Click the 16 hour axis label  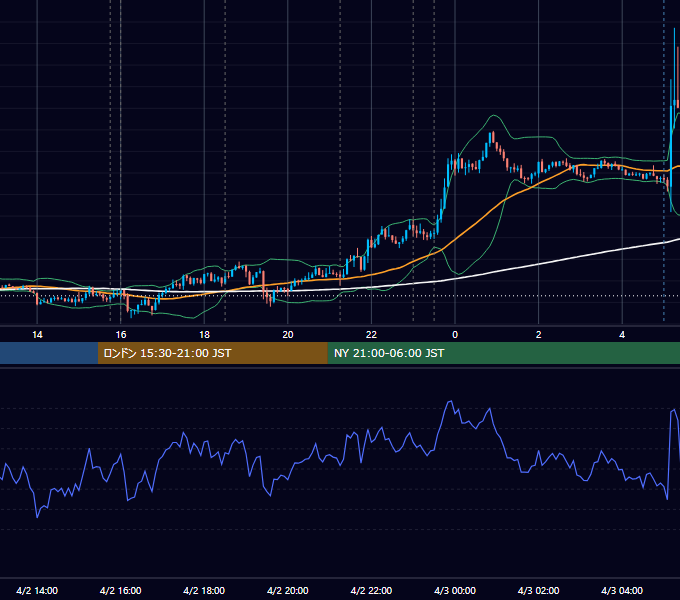pos(121,335)
